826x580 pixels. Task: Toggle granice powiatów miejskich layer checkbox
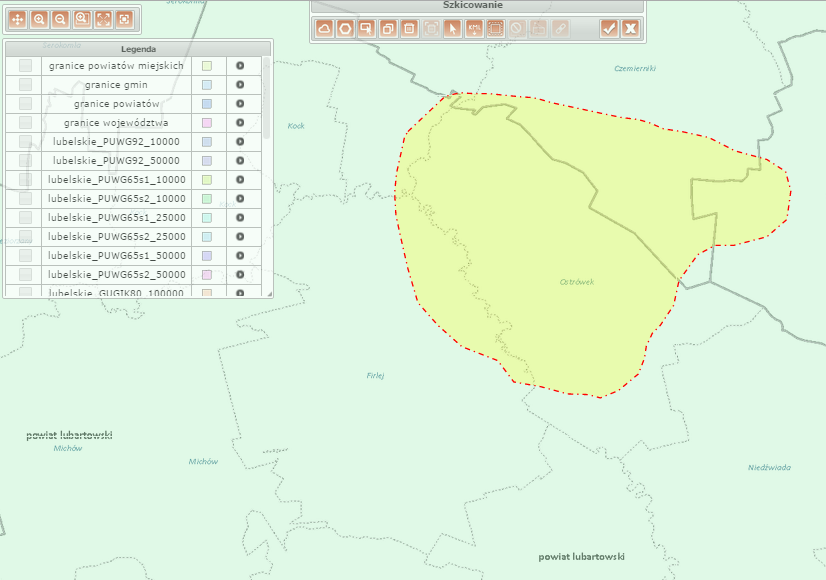click(x=25, y=66)
